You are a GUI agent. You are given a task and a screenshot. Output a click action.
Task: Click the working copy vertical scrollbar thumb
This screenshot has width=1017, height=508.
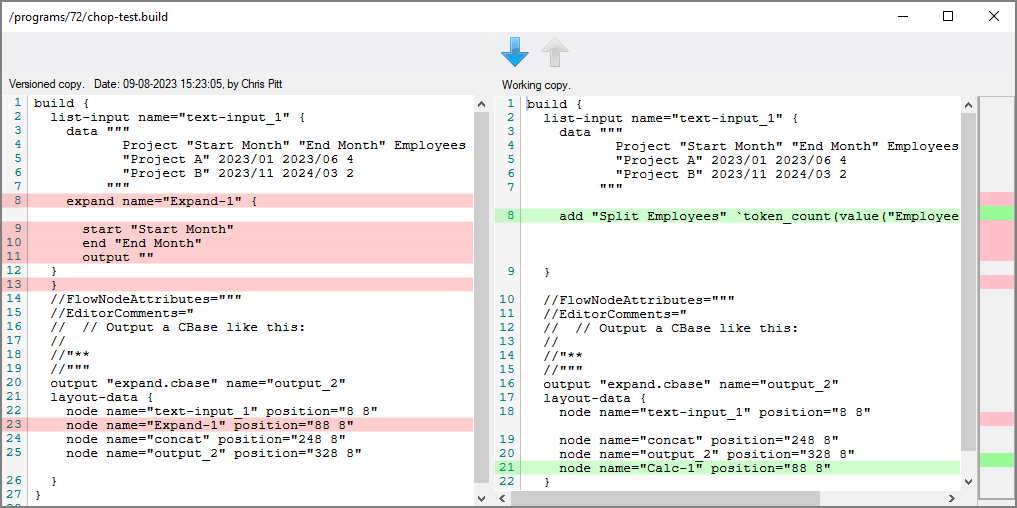[x=968, y=280]
